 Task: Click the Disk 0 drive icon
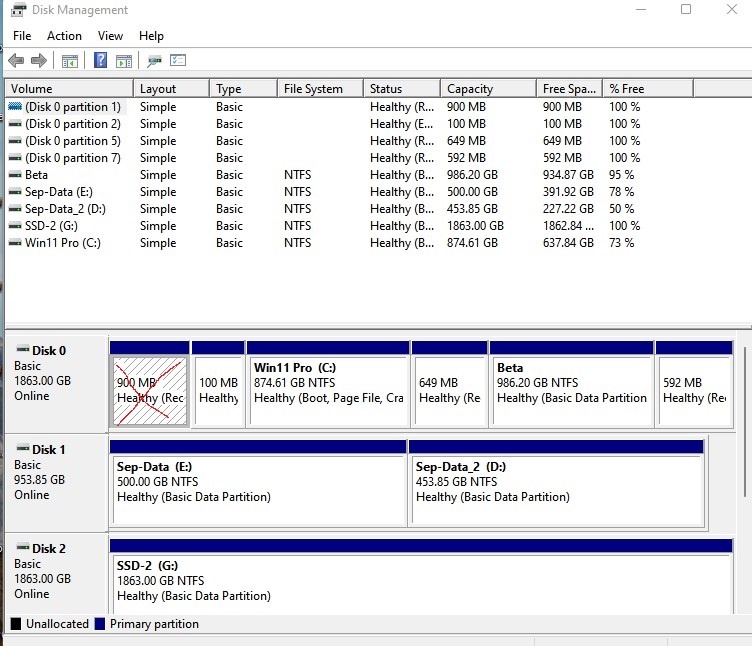tap(23, 350)
